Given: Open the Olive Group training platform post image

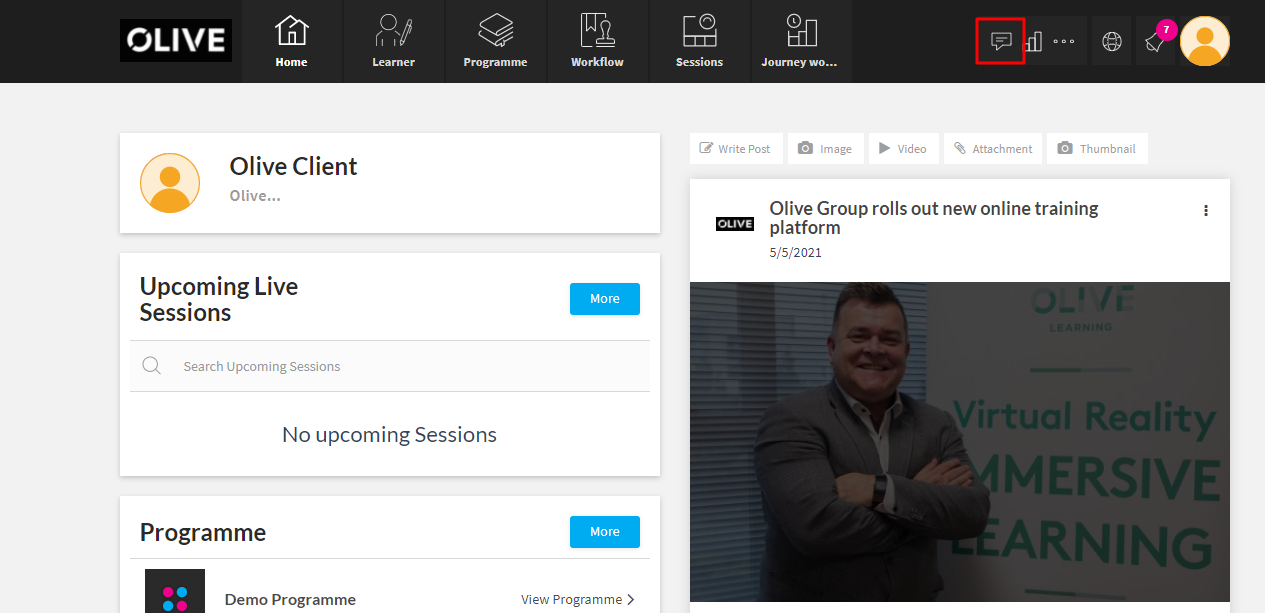Looking at the screenshot, I should pos(959,440).
